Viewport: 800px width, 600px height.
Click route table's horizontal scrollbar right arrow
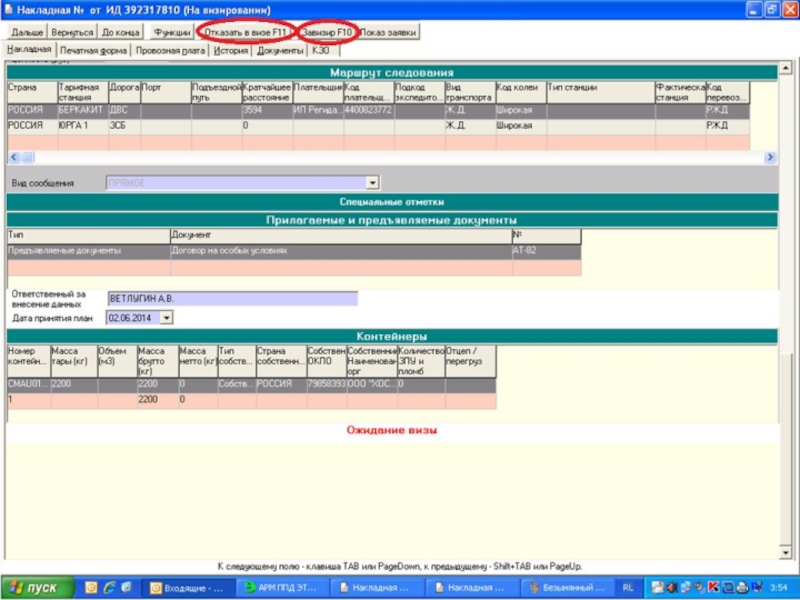[770, 157]
